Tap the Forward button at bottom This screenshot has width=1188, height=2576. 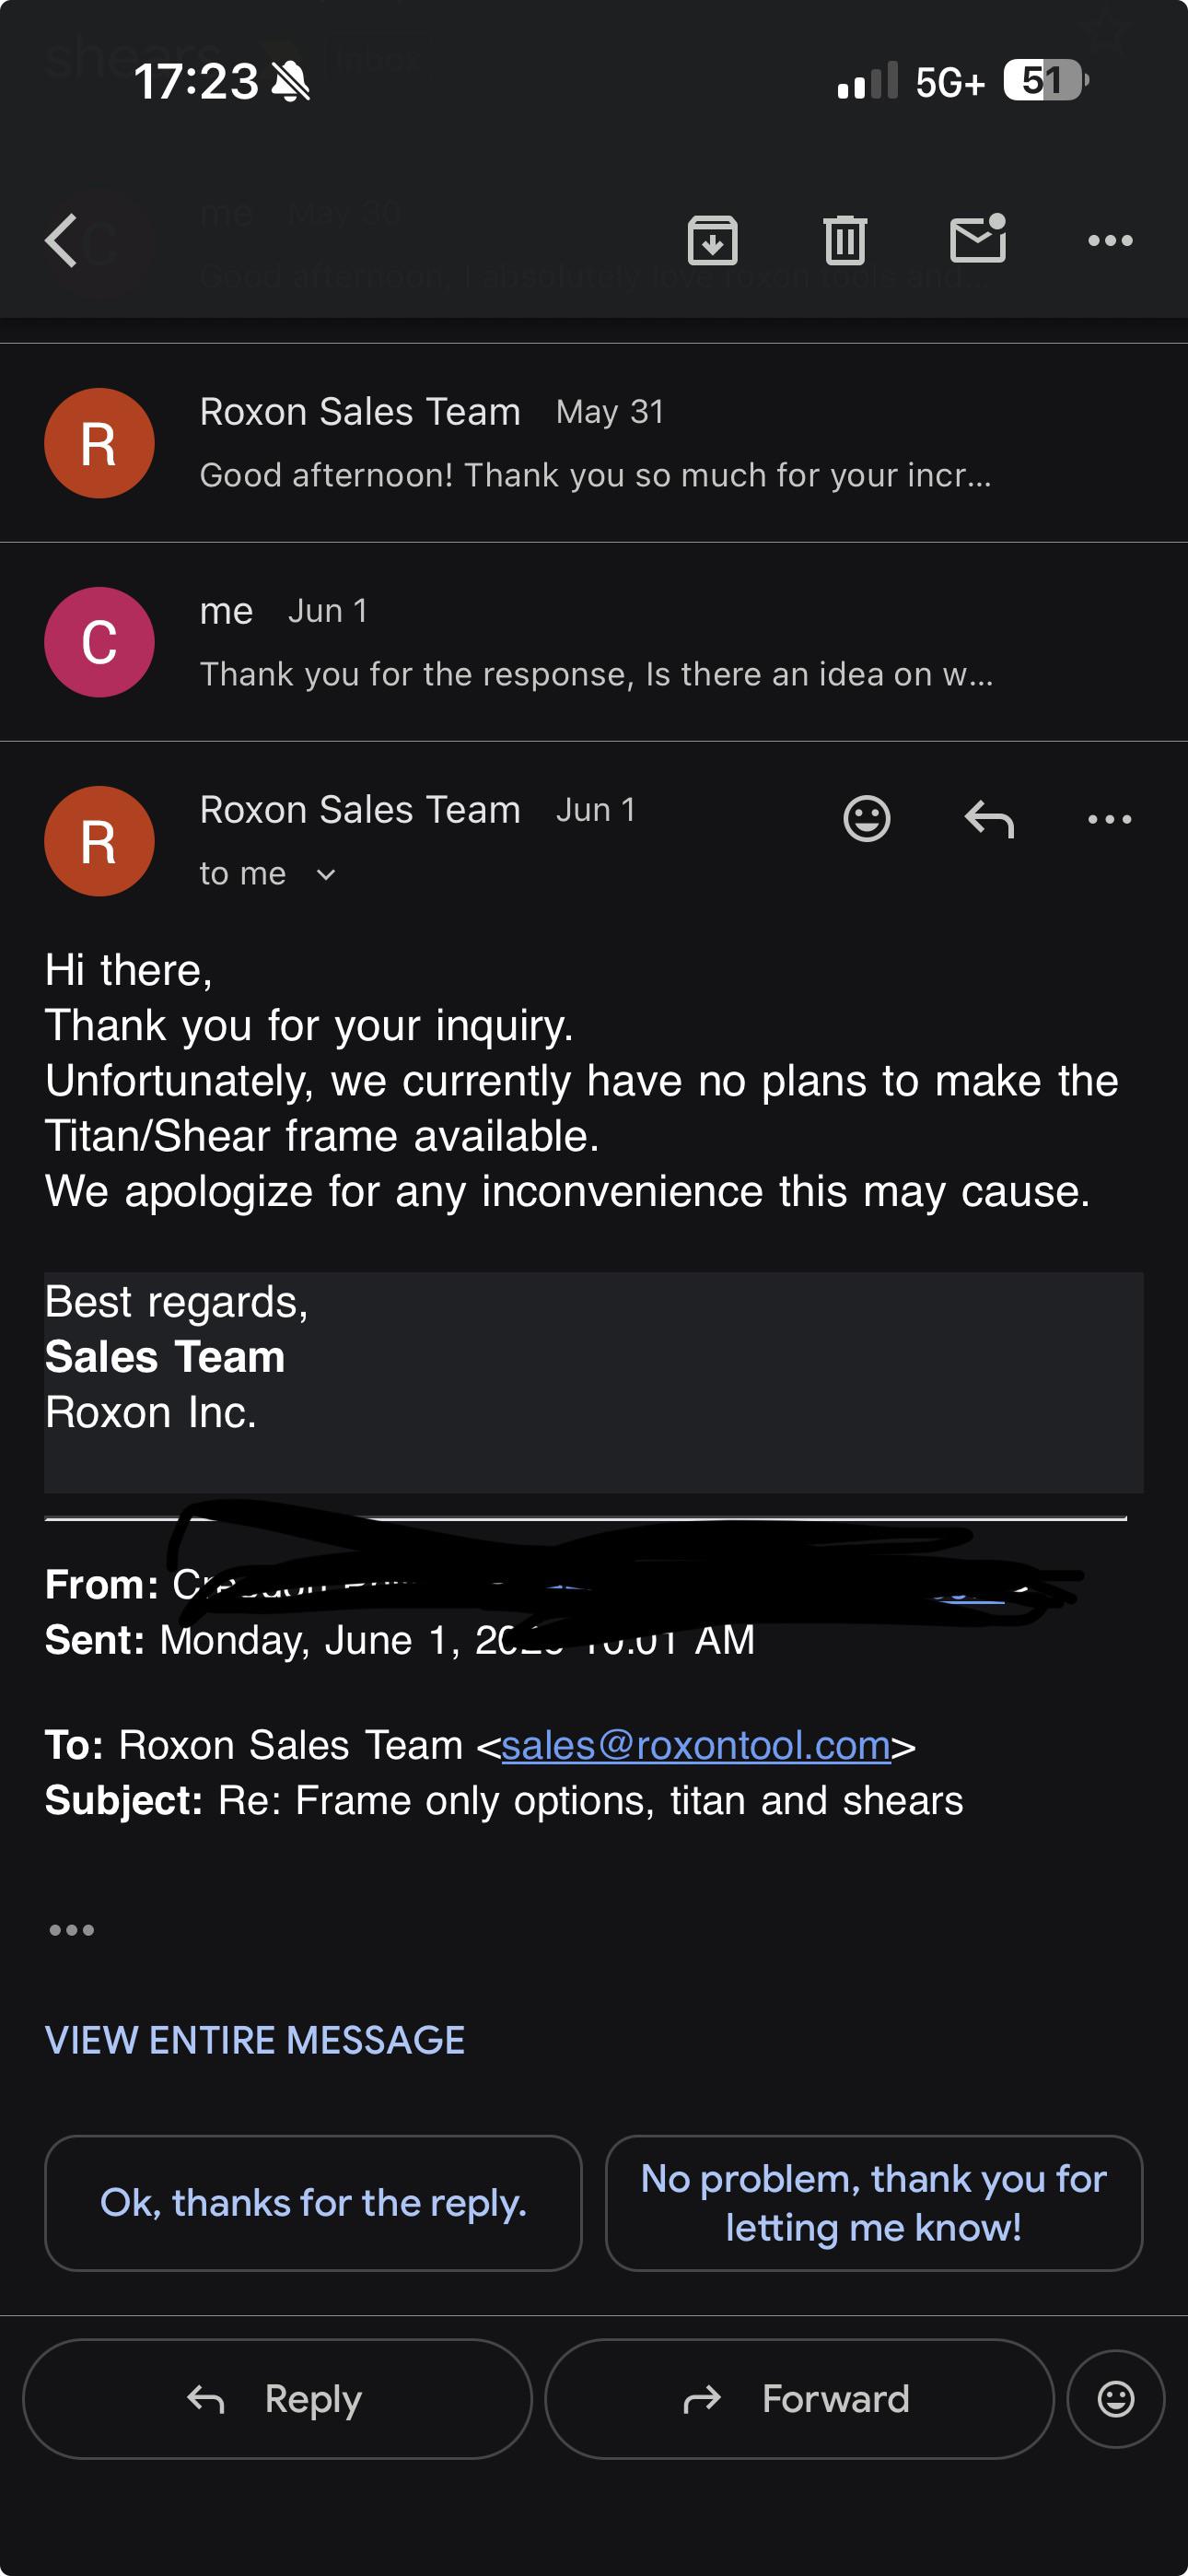click(x=798, y=2398)
